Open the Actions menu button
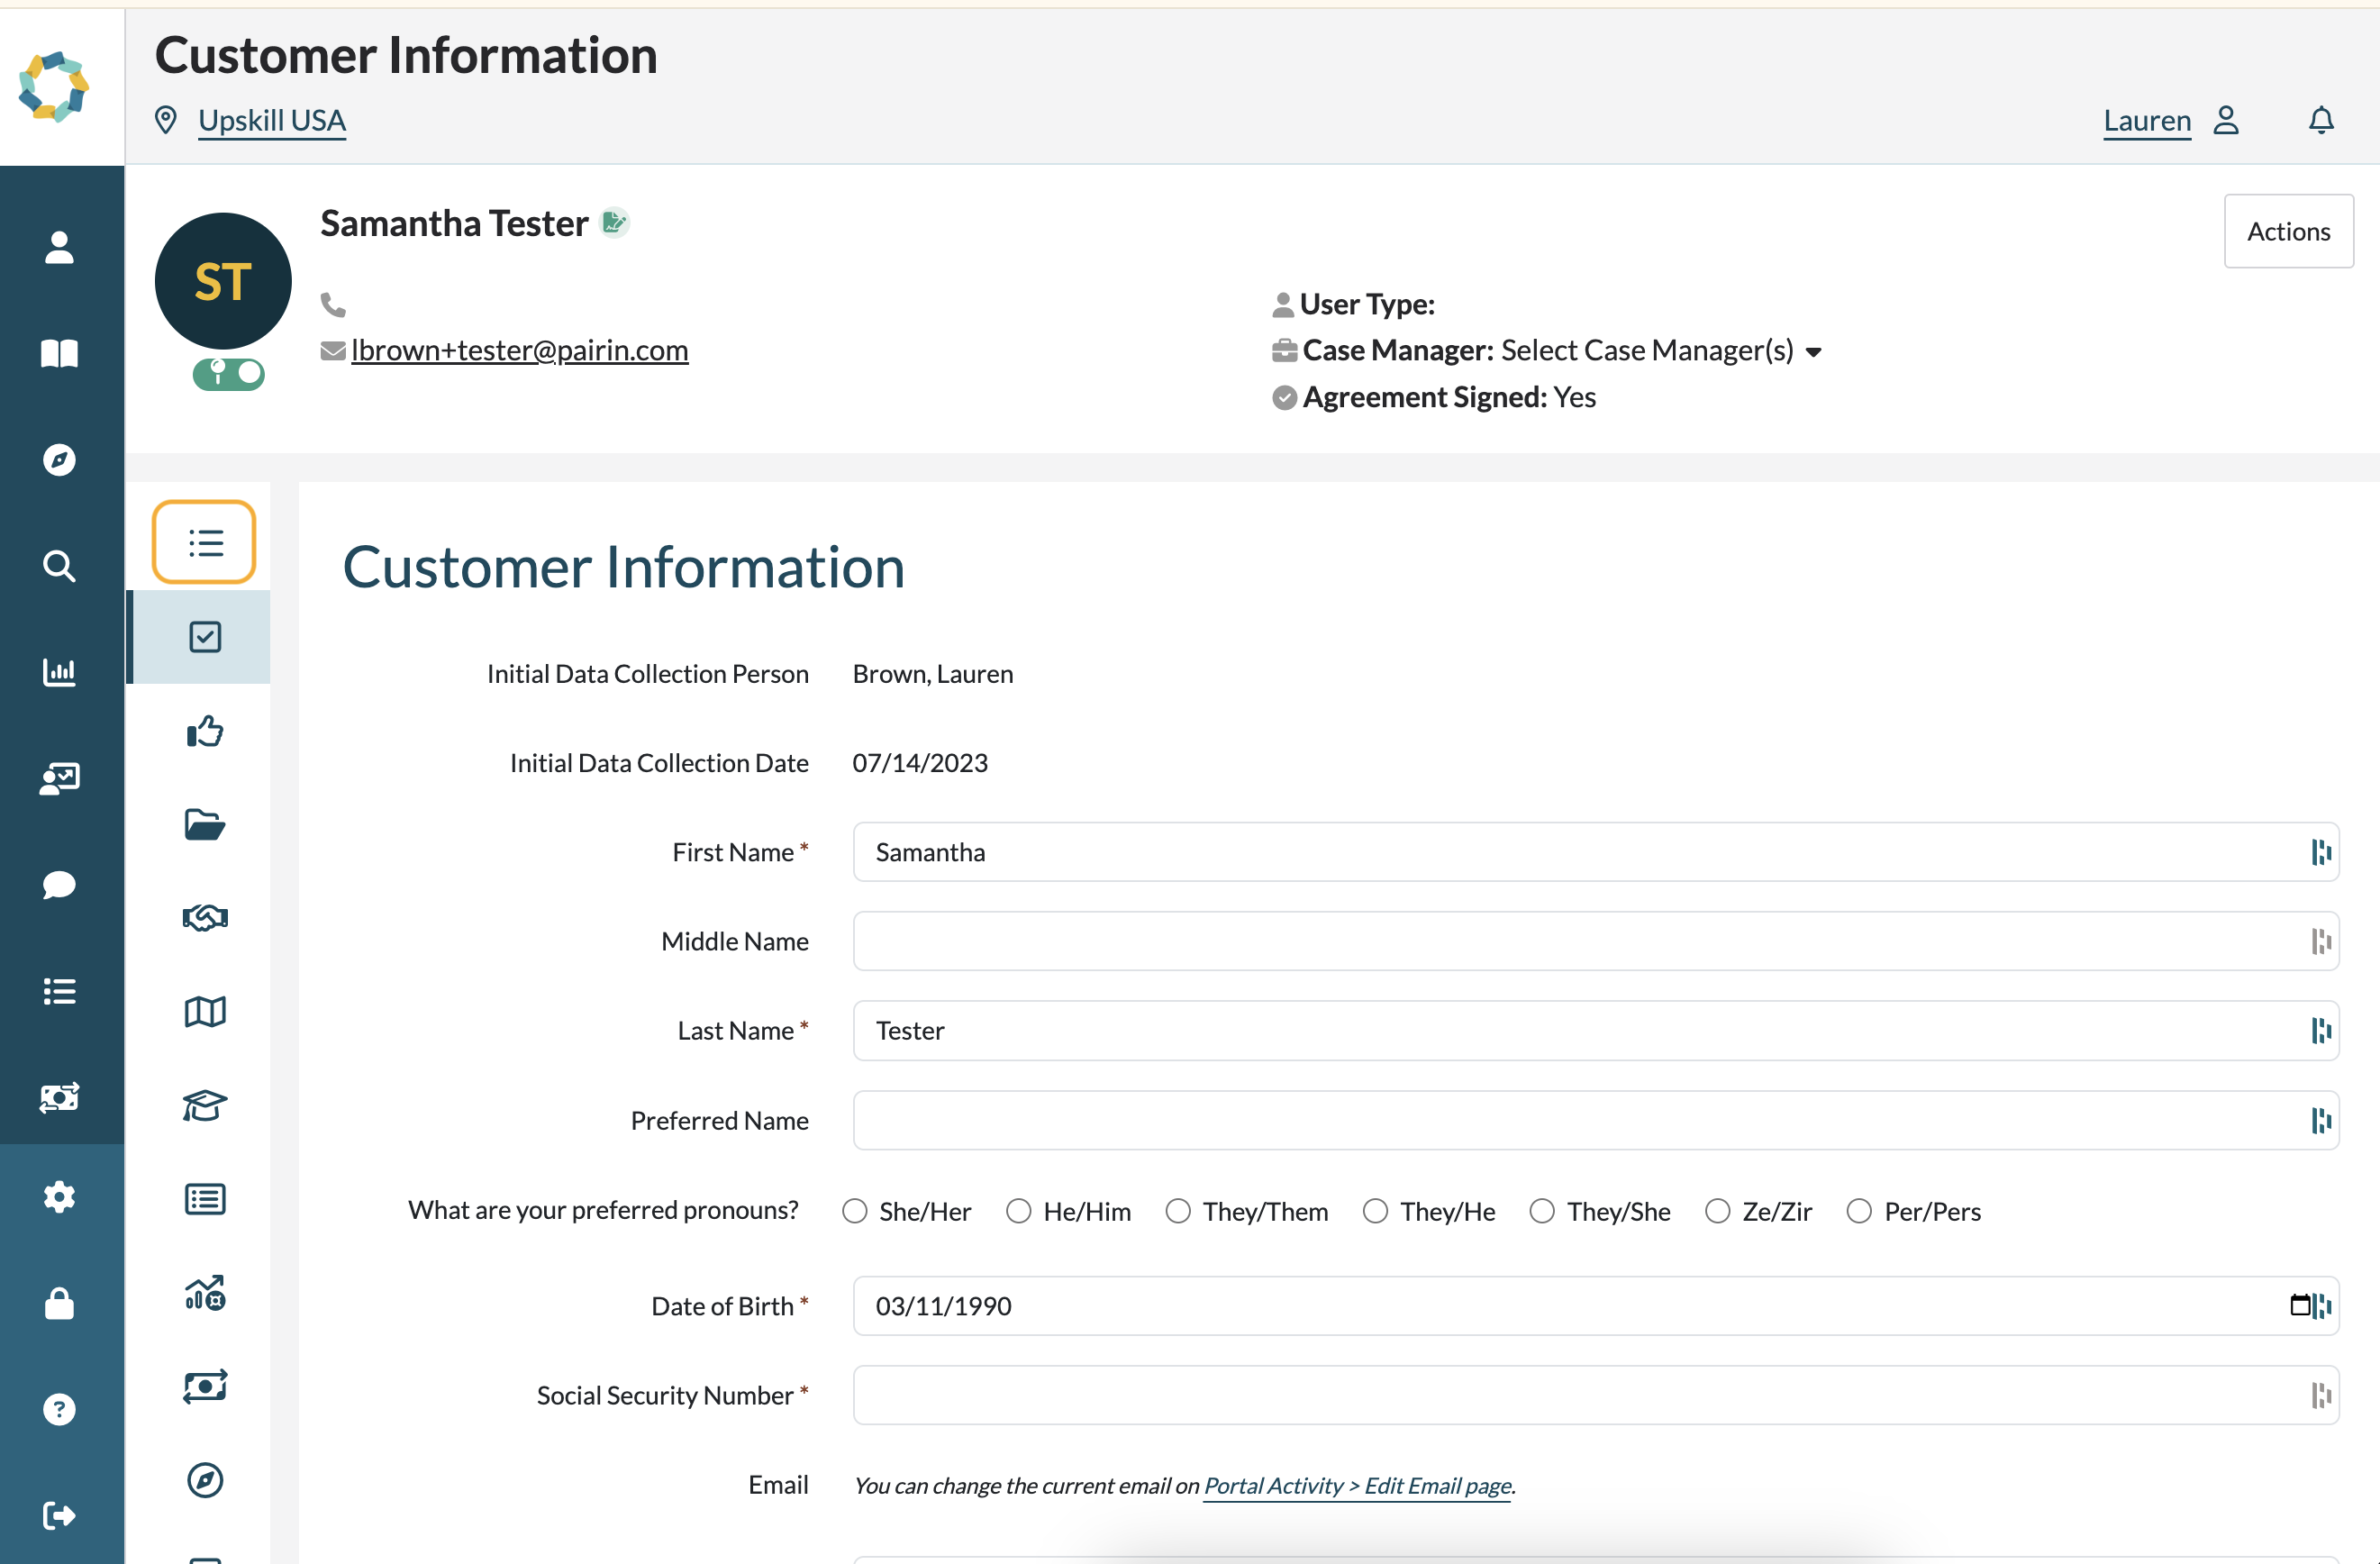This screenshot has height=1564, width=2380. (x=2288, y=231)
